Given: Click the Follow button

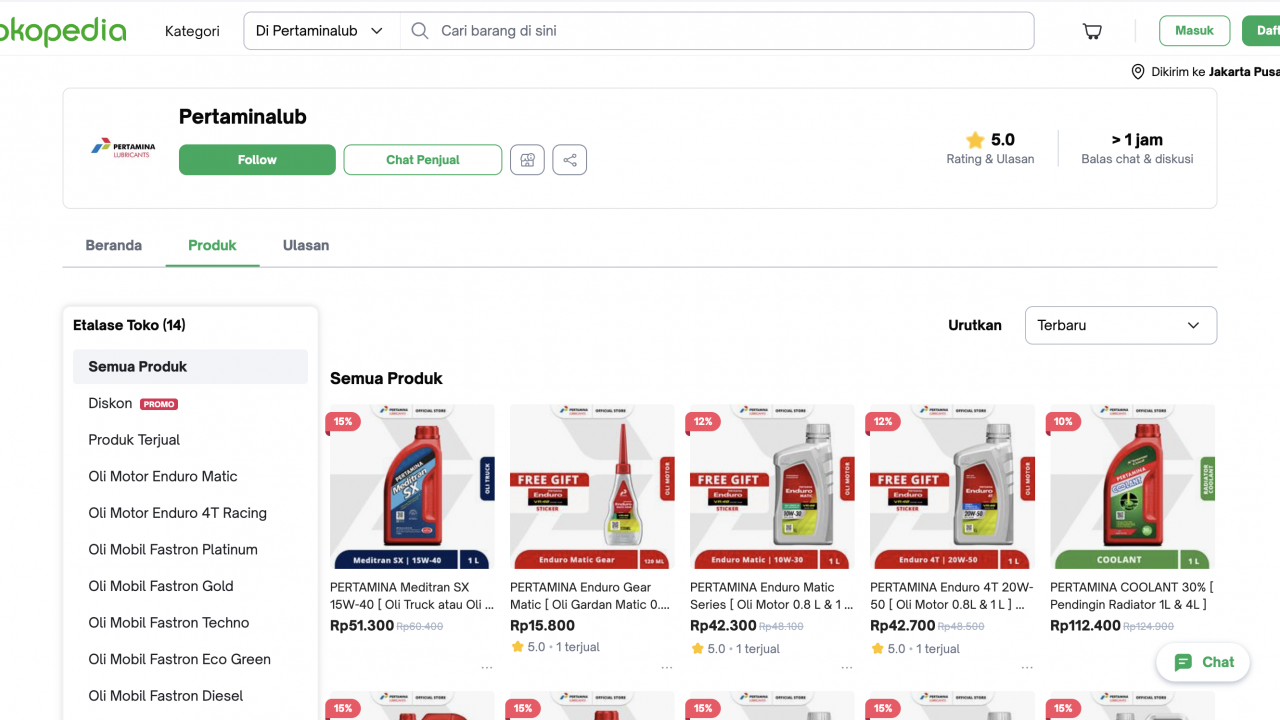Looking at the screenshot, I should pyautogui.click(x=257, y=159).
